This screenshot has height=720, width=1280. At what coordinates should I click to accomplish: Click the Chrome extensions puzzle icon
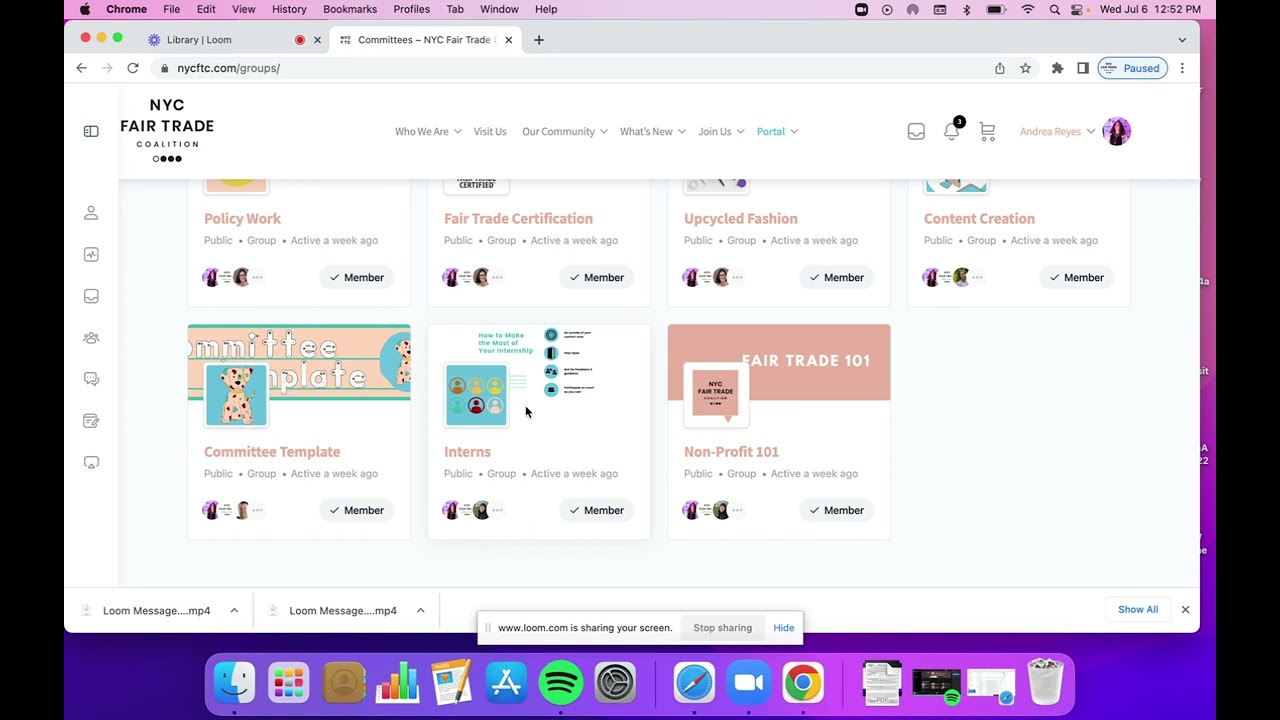pyautogui.click(x=1057, y=68)
